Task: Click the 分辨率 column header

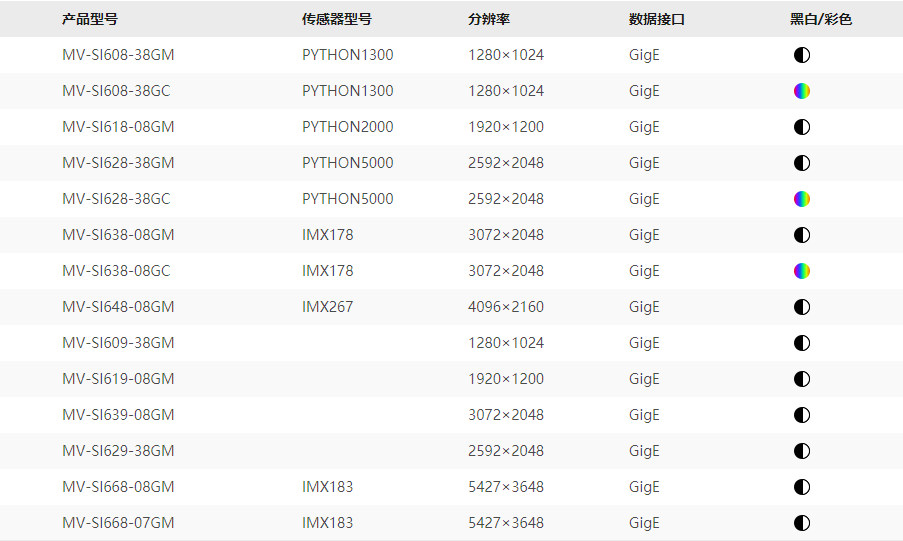Action: point(489,19)
